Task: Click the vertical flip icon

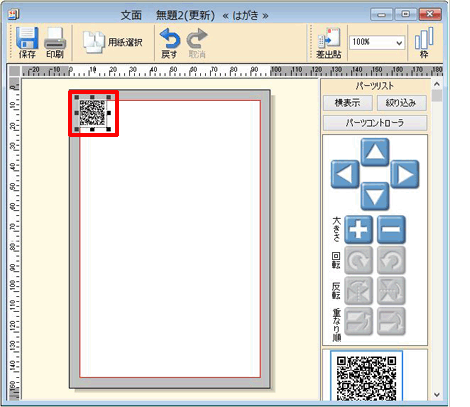Action: tap(391, 291)
